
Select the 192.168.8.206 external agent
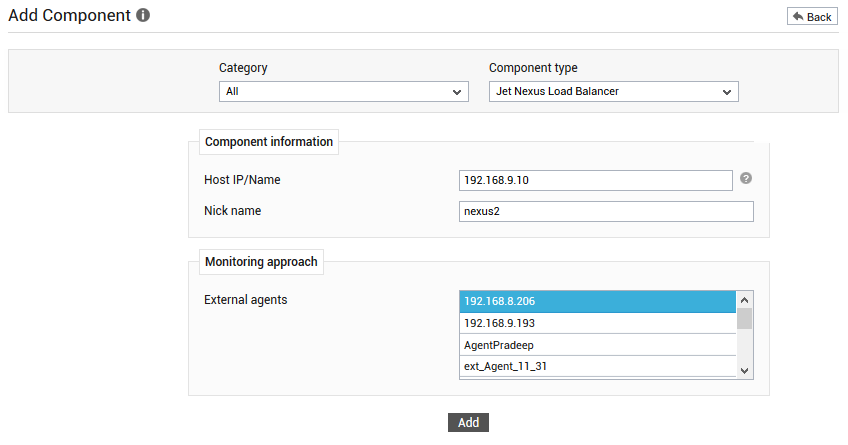point(598,302)
